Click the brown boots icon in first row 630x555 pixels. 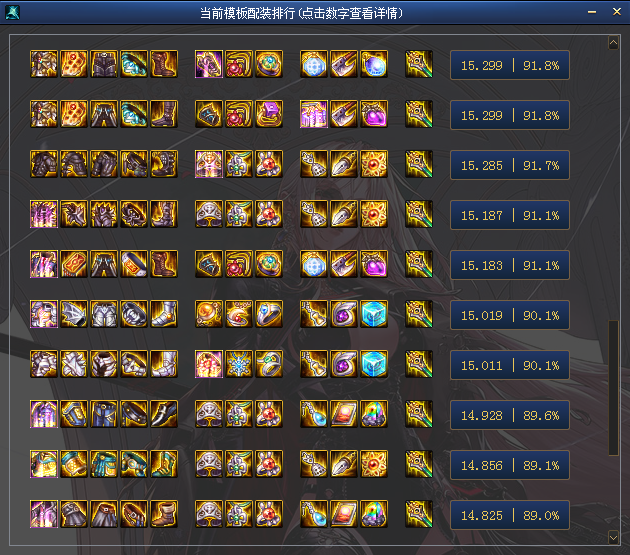(x=164, y=64)
